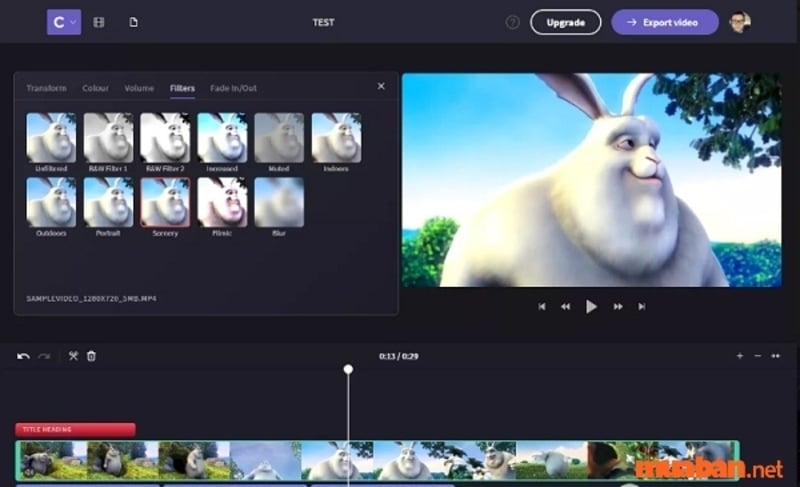800x487 pixels.
Task: Open the Clipchamp logo menu dropdown
Action: [64, 22]
